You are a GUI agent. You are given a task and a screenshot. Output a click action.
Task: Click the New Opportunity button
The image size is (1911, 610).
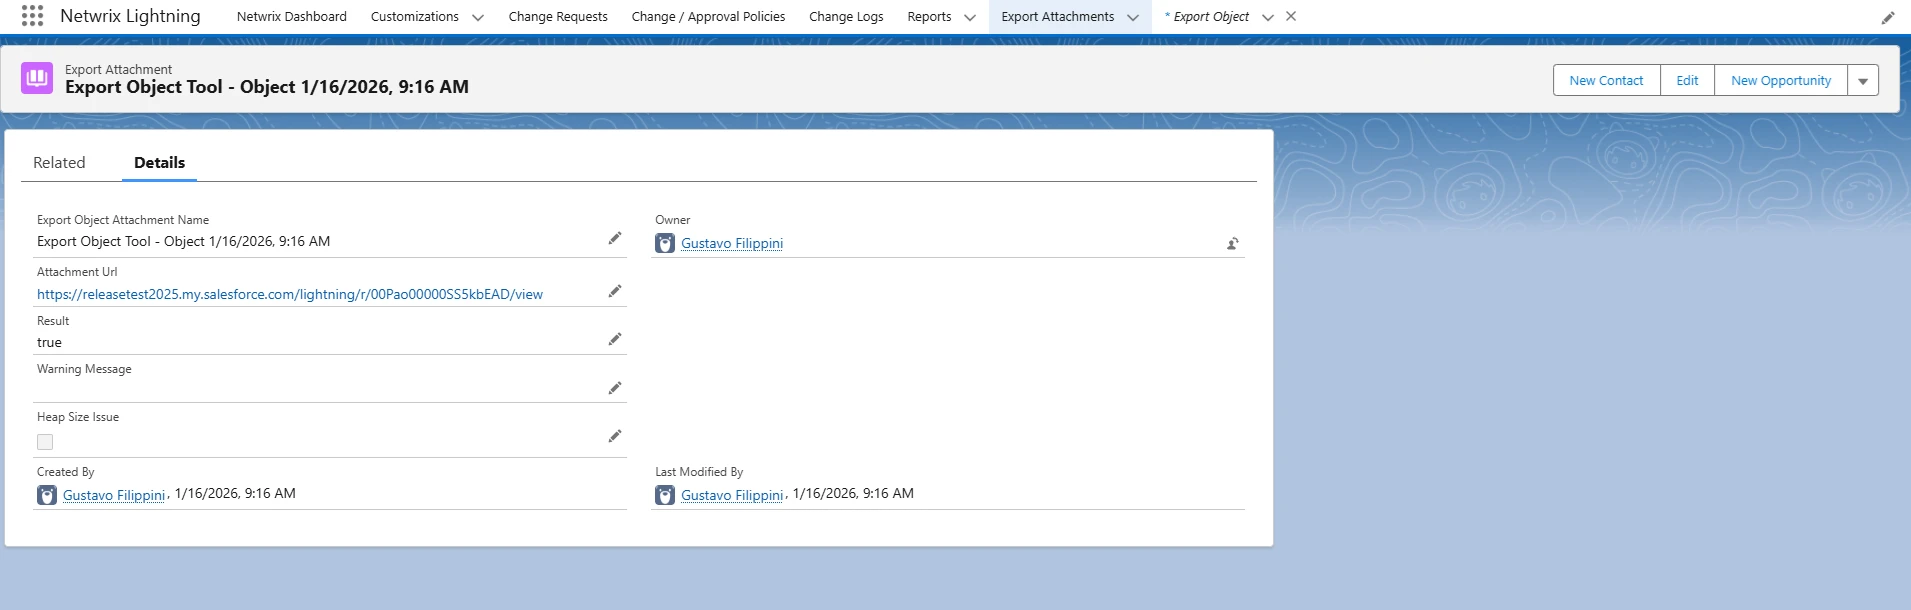(1781, 81)
